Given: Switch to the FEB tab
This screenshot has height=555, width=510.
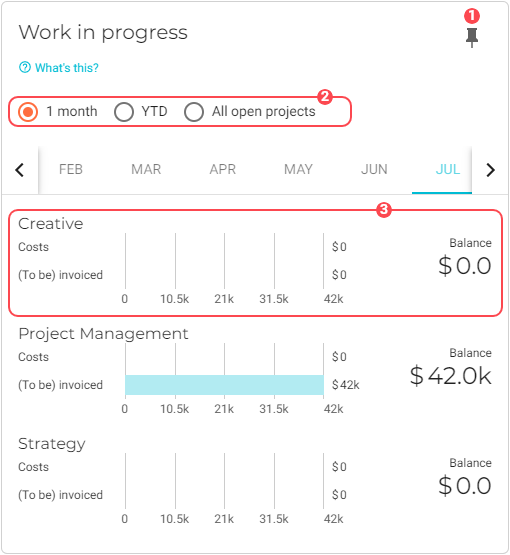Looking at the screenshot, I should point(71,170).
